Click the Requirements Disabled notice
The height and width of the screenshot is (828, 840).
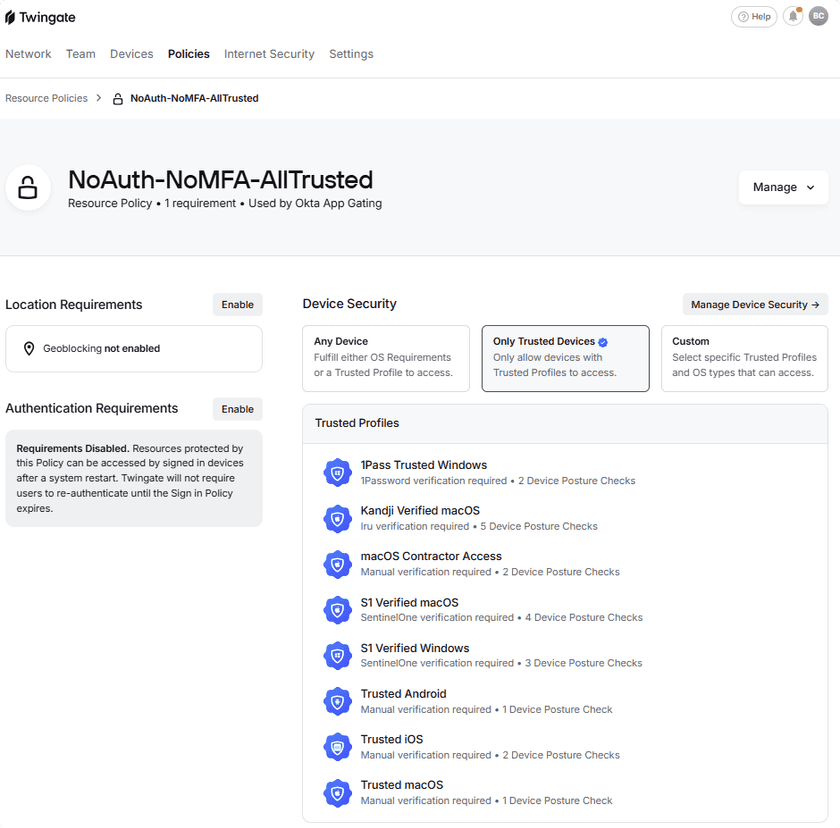(x=134, y=478)
